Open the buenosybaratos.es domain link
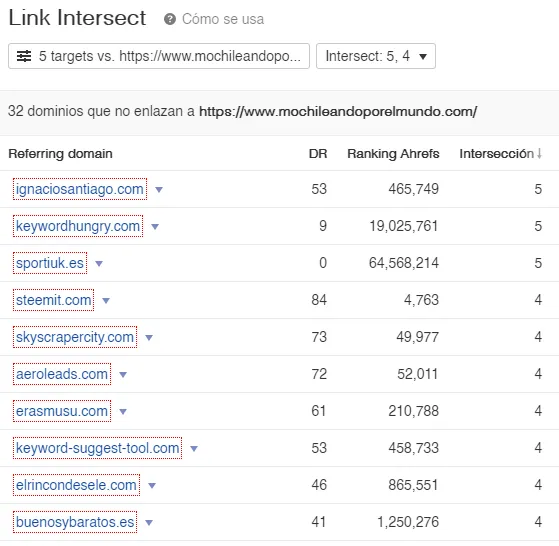The image size is (559, 546). 75,522
